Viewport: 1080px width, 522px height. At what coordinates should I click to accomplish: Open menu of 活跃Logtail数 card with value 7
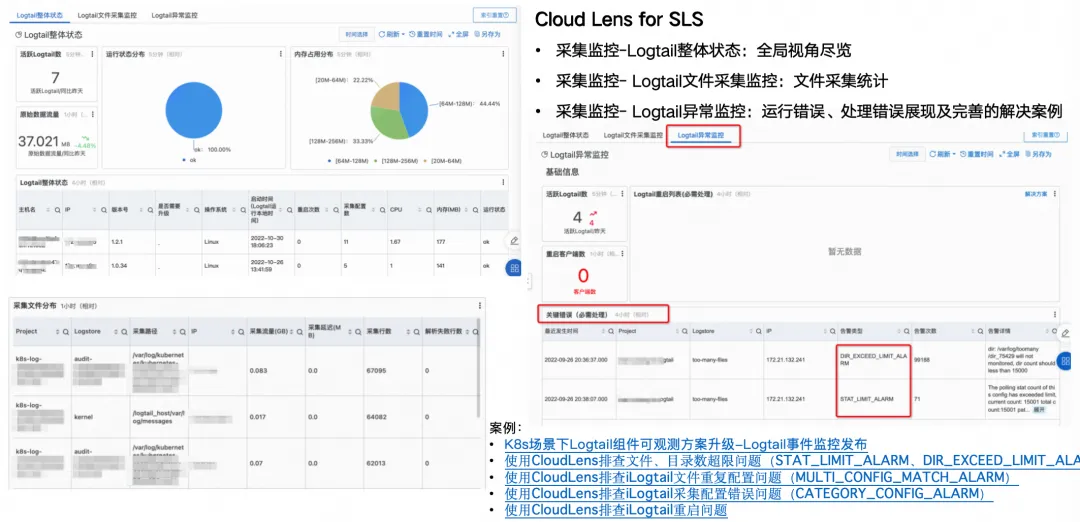point(92,54)
